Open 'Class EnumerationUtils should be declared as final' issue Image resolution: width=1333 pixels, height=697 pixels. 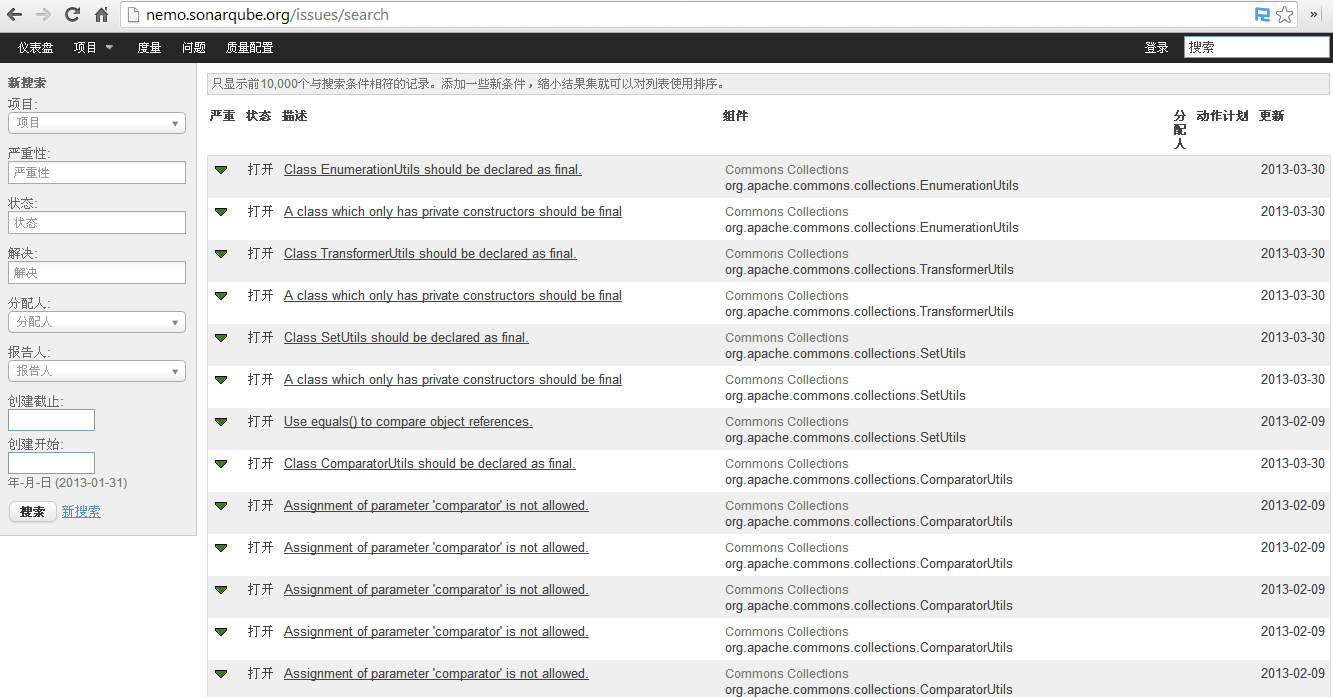click(x=433, y=170)
